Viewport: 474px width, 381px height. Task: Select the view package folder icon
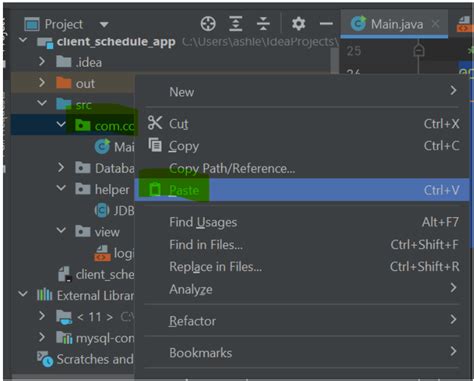[x=83, y=231]
